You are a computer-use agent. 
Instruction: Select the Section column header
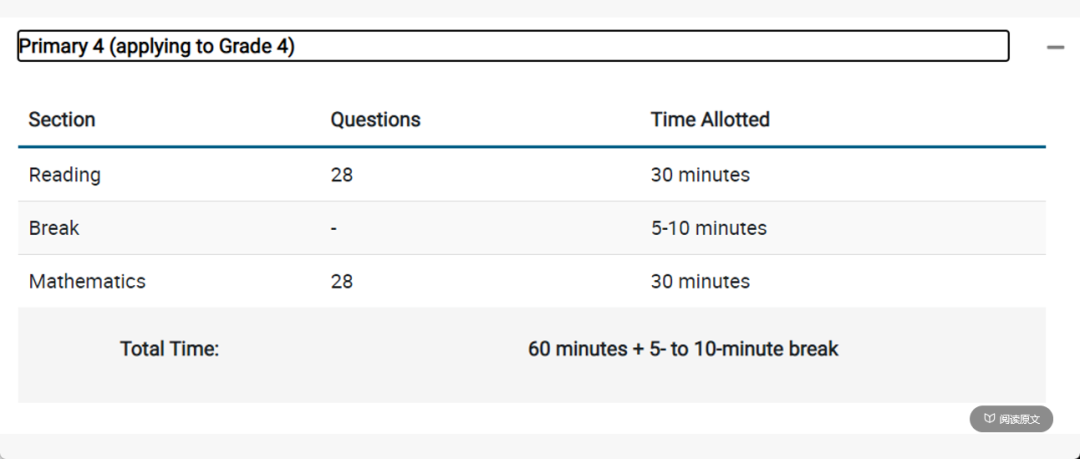coord(62,119)
